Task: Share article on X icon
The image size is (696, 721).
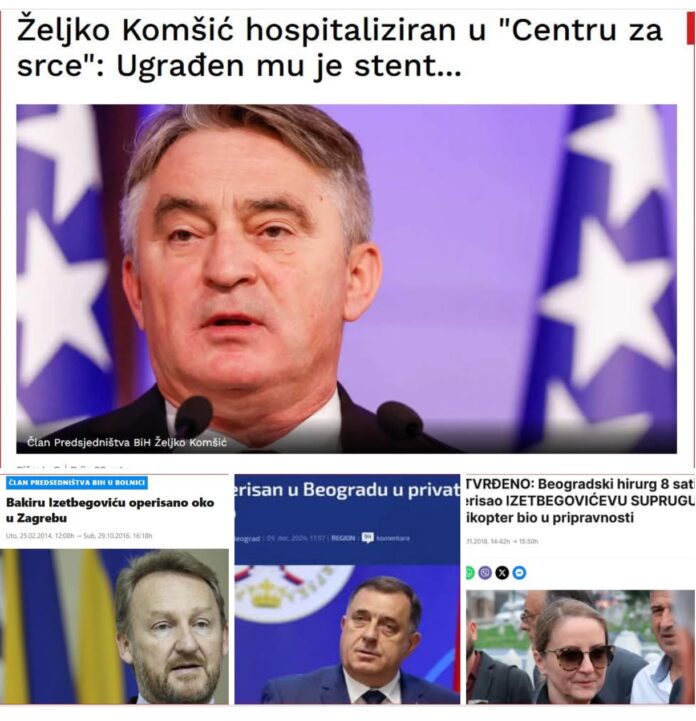Action: (502, 572)
